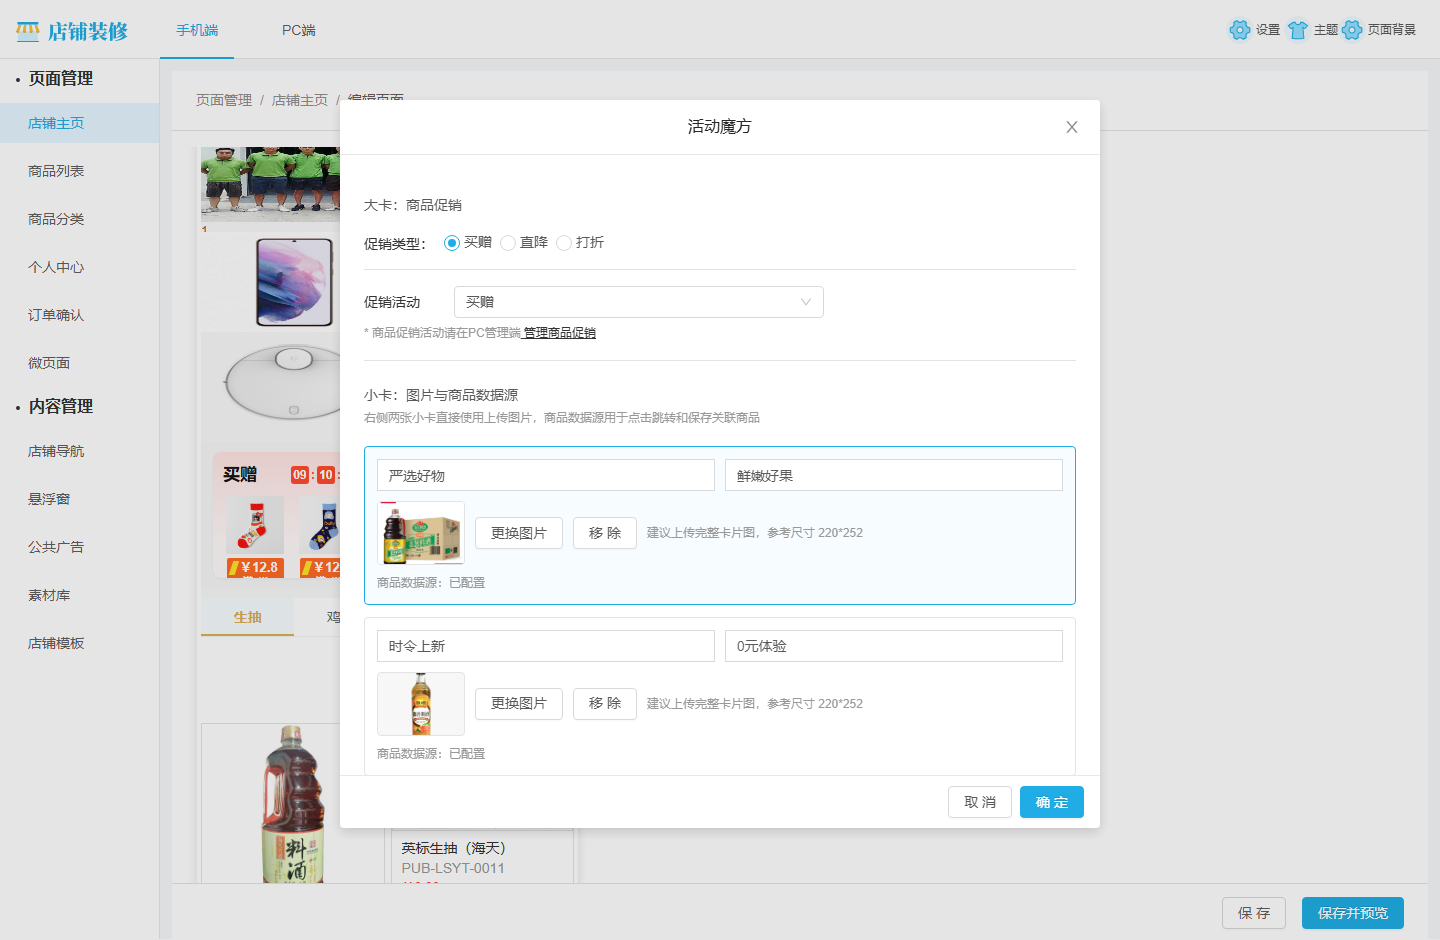The width and height of the screenshot is (1440, 940).
Task: Open 店铺主页 in the sidebar
Action: click(x=80, y=123)
